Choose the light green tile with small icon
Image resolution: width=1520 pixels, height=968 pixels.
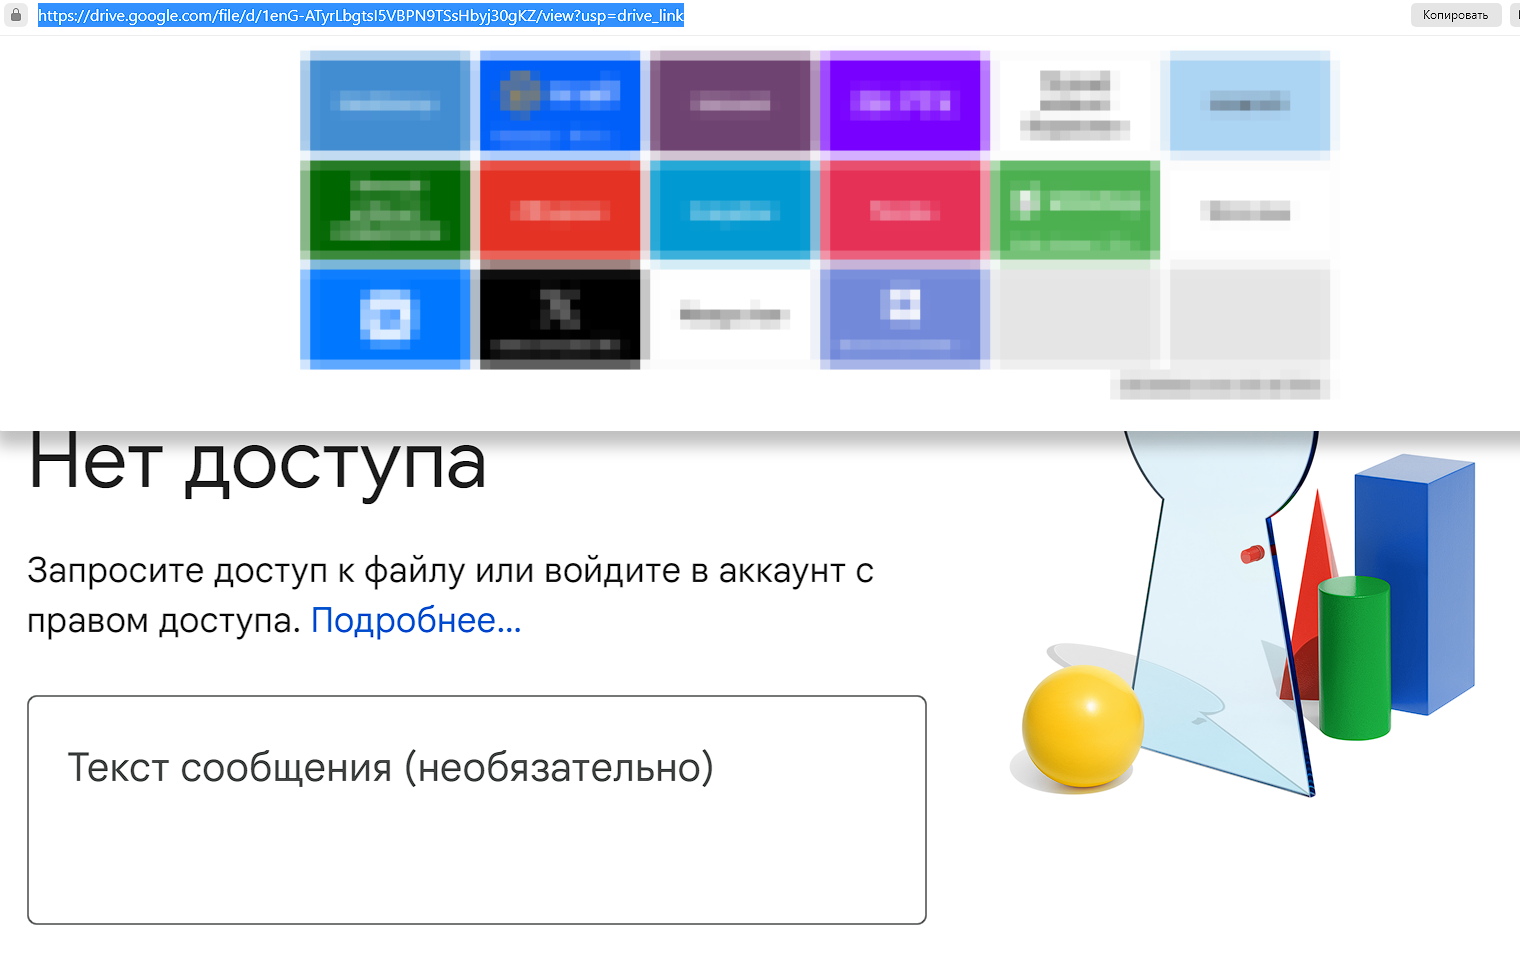click(1075, 210)
